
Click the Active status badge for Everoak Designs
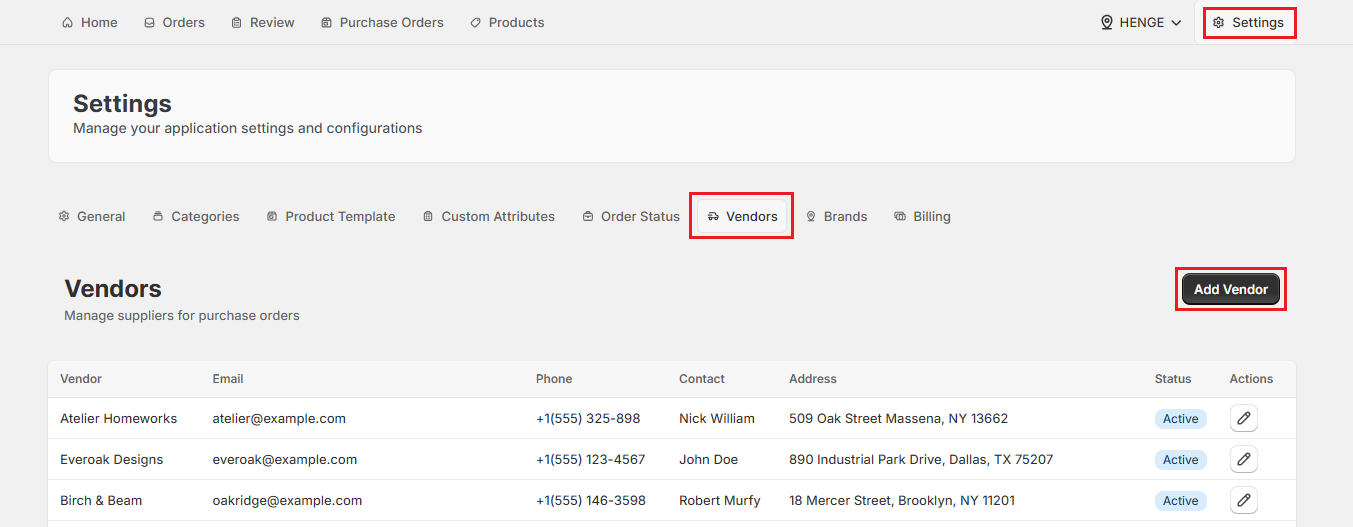1180,460
